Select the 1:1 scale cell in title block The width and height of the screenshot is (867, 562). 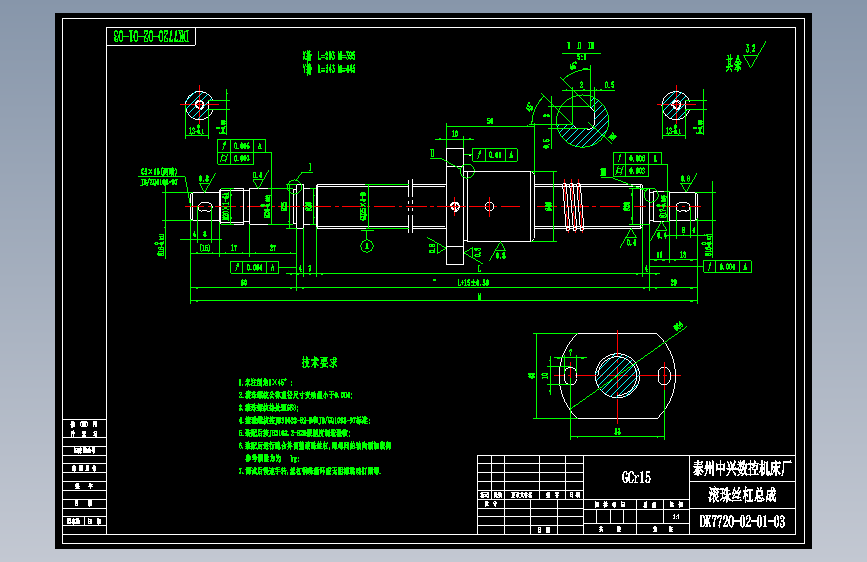(676, 517)
